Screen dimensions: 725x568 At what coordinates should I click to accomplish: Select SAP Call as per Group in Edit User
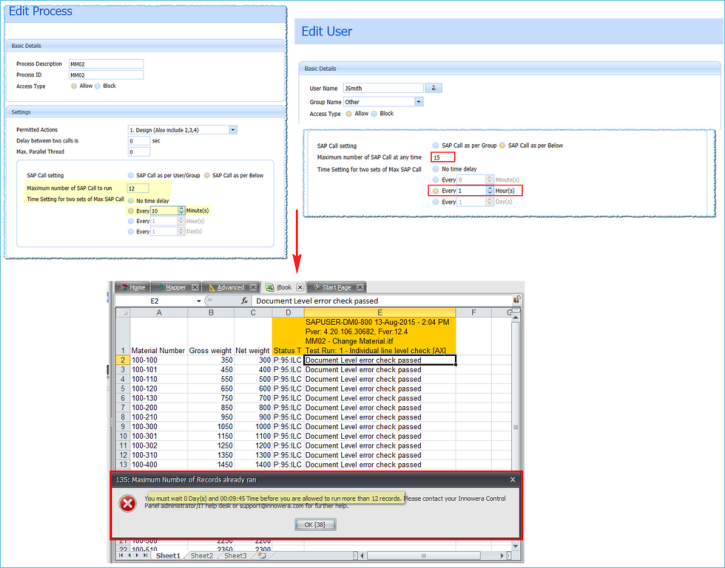point(436,145)
